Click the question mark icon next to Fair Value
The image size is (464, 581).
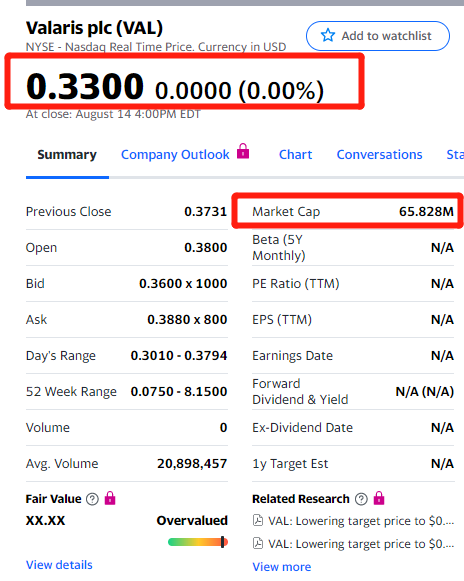[x=92, y=499]
